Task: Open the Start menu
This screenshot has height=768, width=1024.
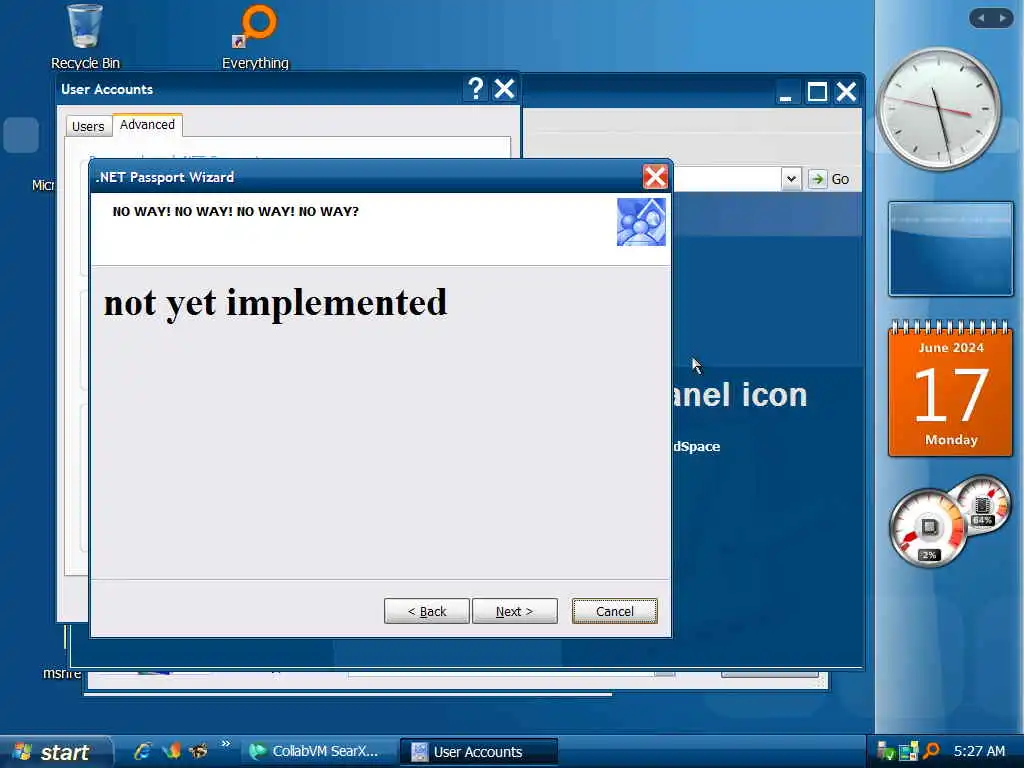Action: (56, 752)
